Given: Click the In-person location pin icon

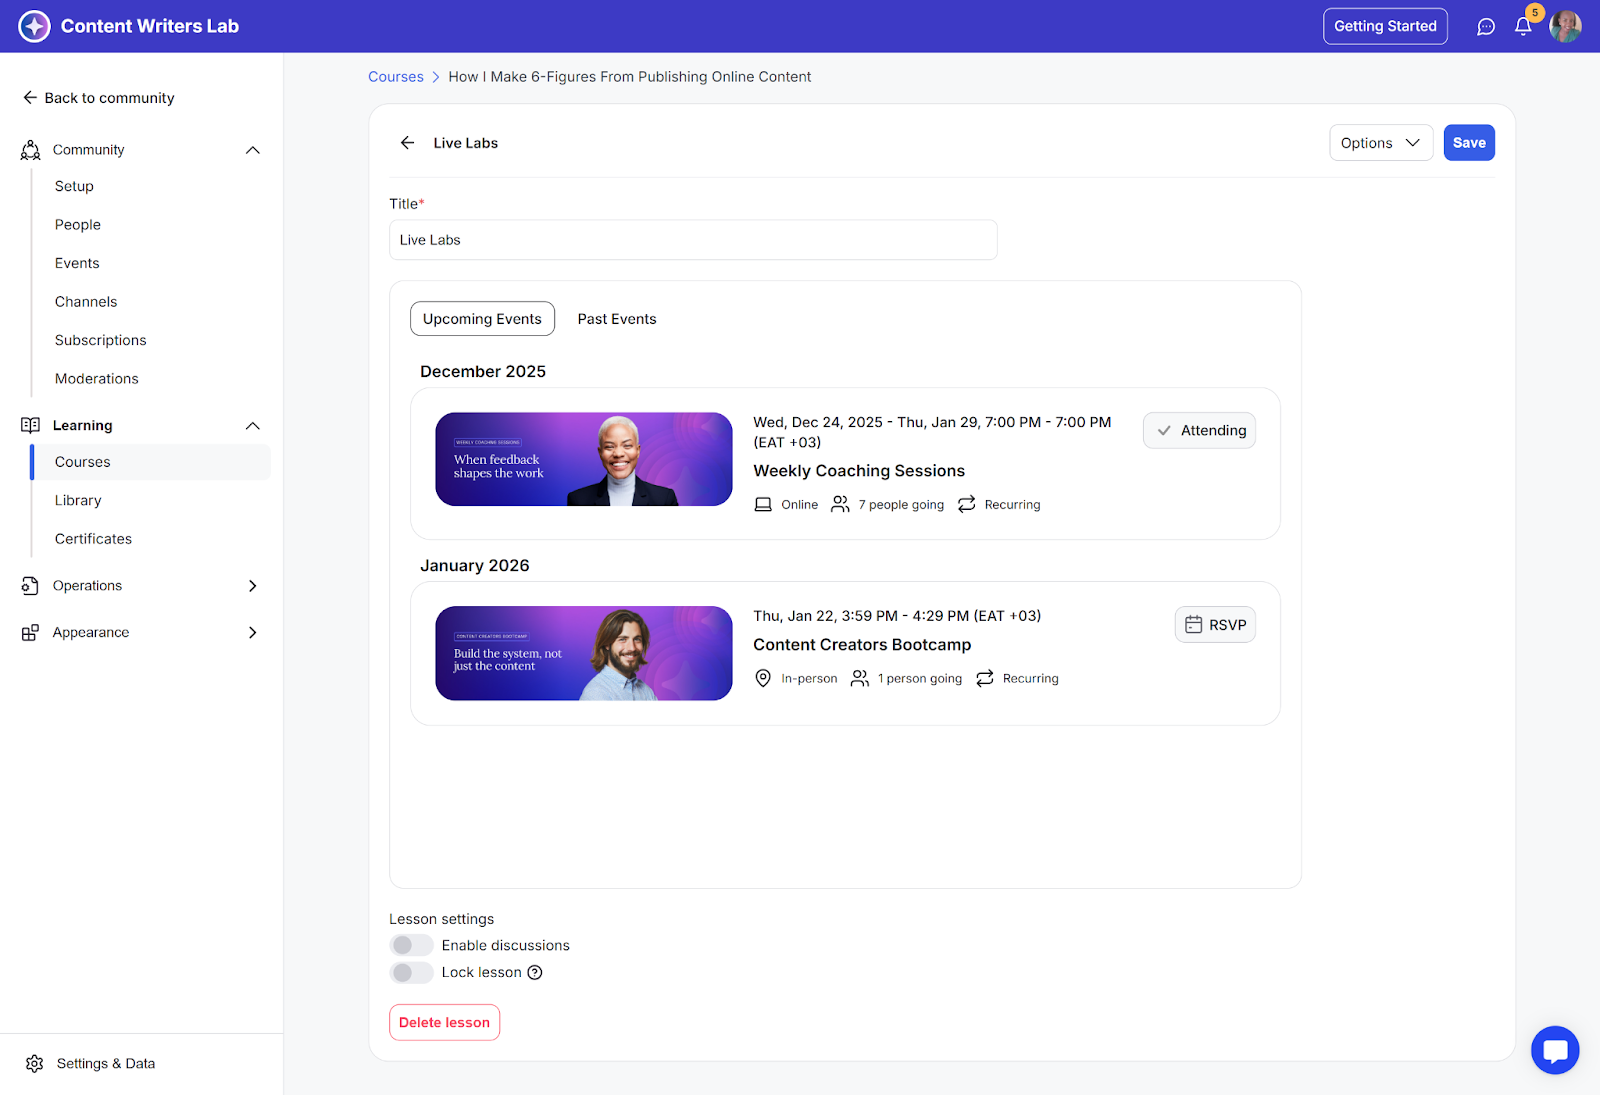Looking at the screenshot, I should pos(763,679).
